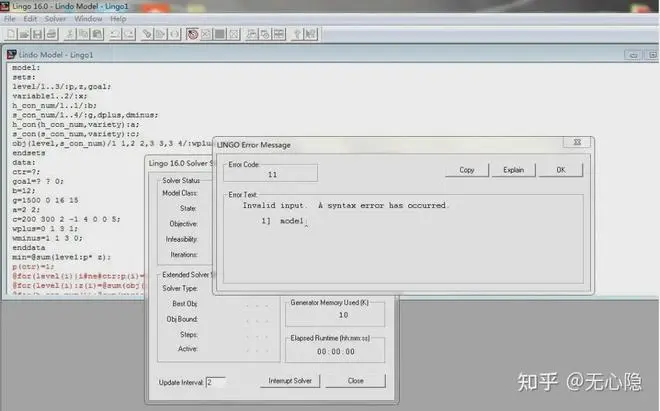Open the File menu
Screen dimensions: 660x411
10,18
